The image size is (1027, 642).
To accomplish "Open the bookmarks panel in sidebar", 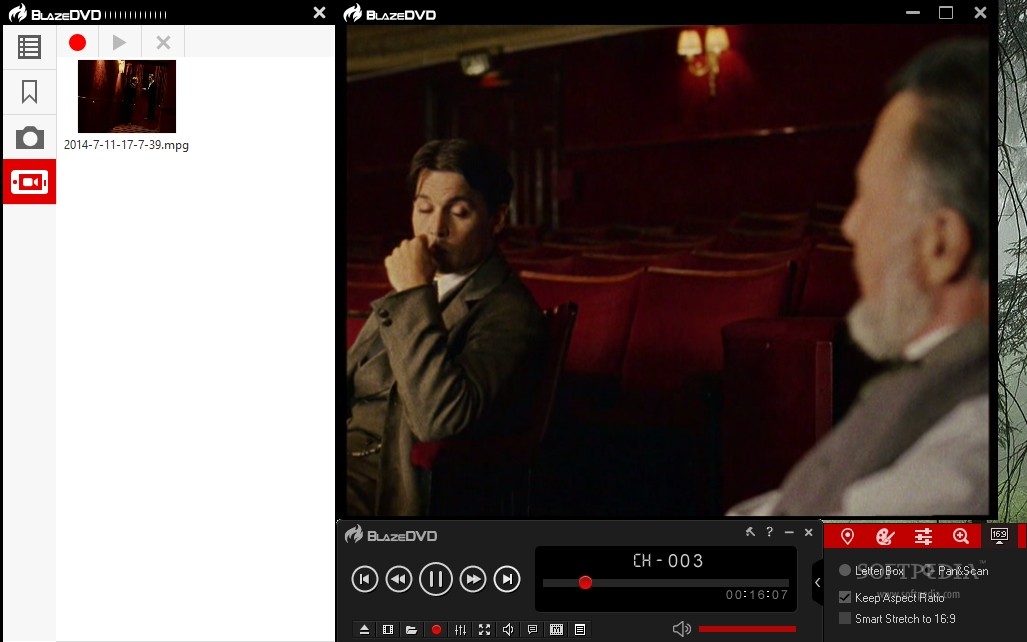I will [29, 92].
